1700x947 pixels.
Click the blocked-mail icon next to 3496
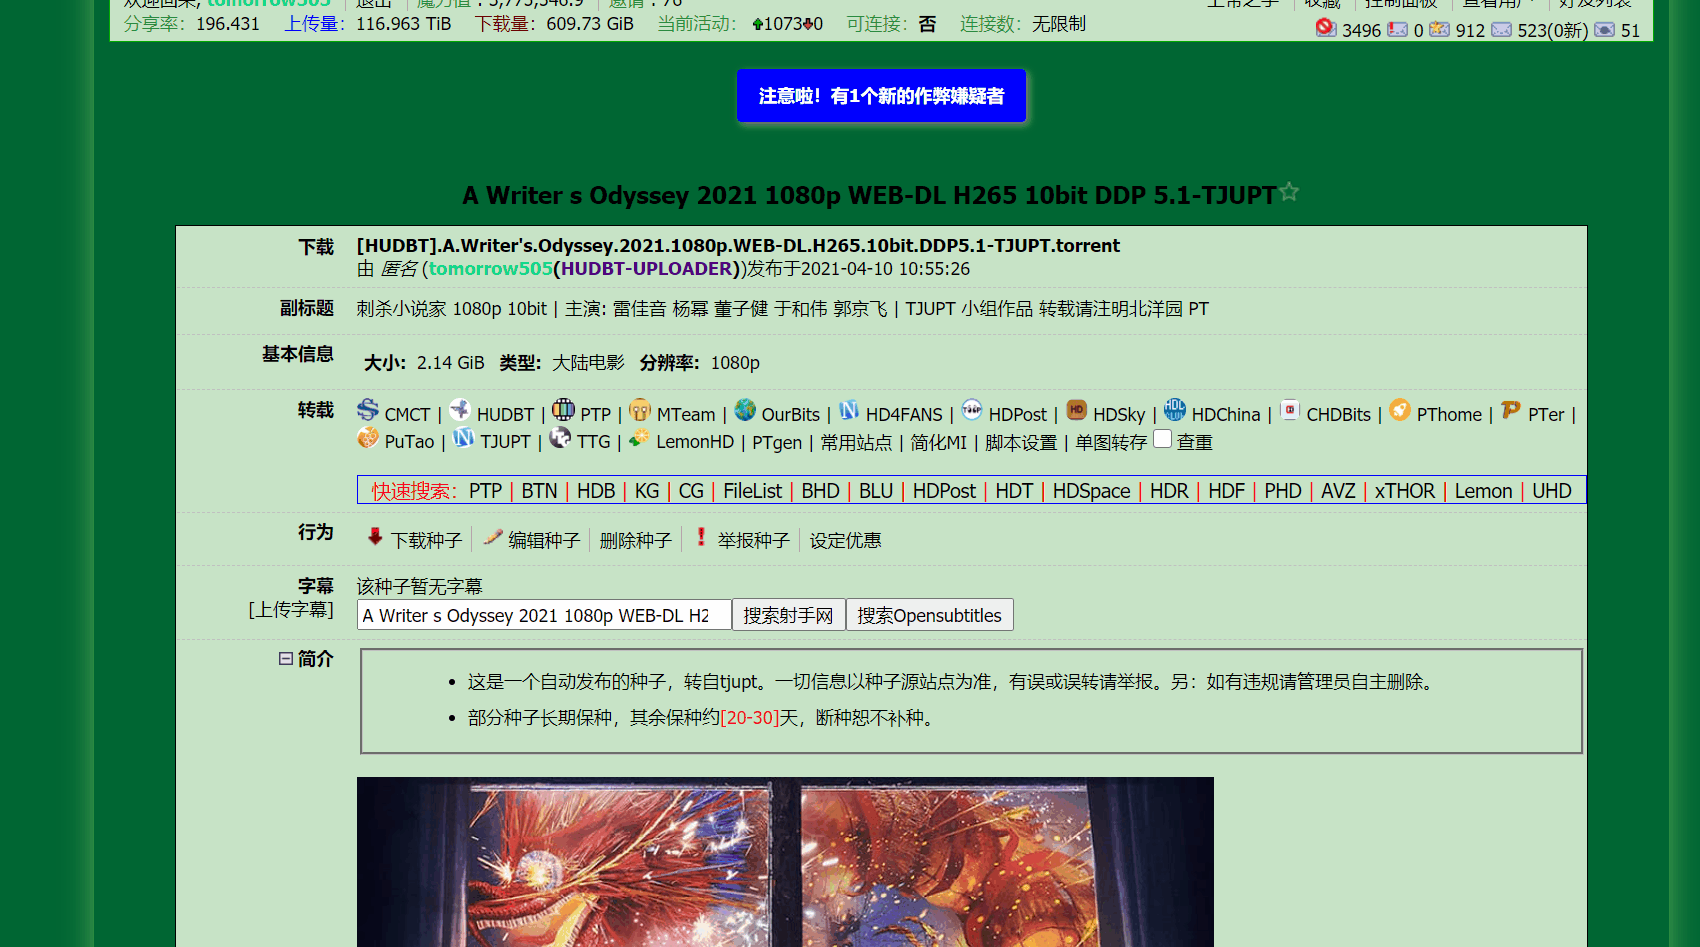point(1326,28)
